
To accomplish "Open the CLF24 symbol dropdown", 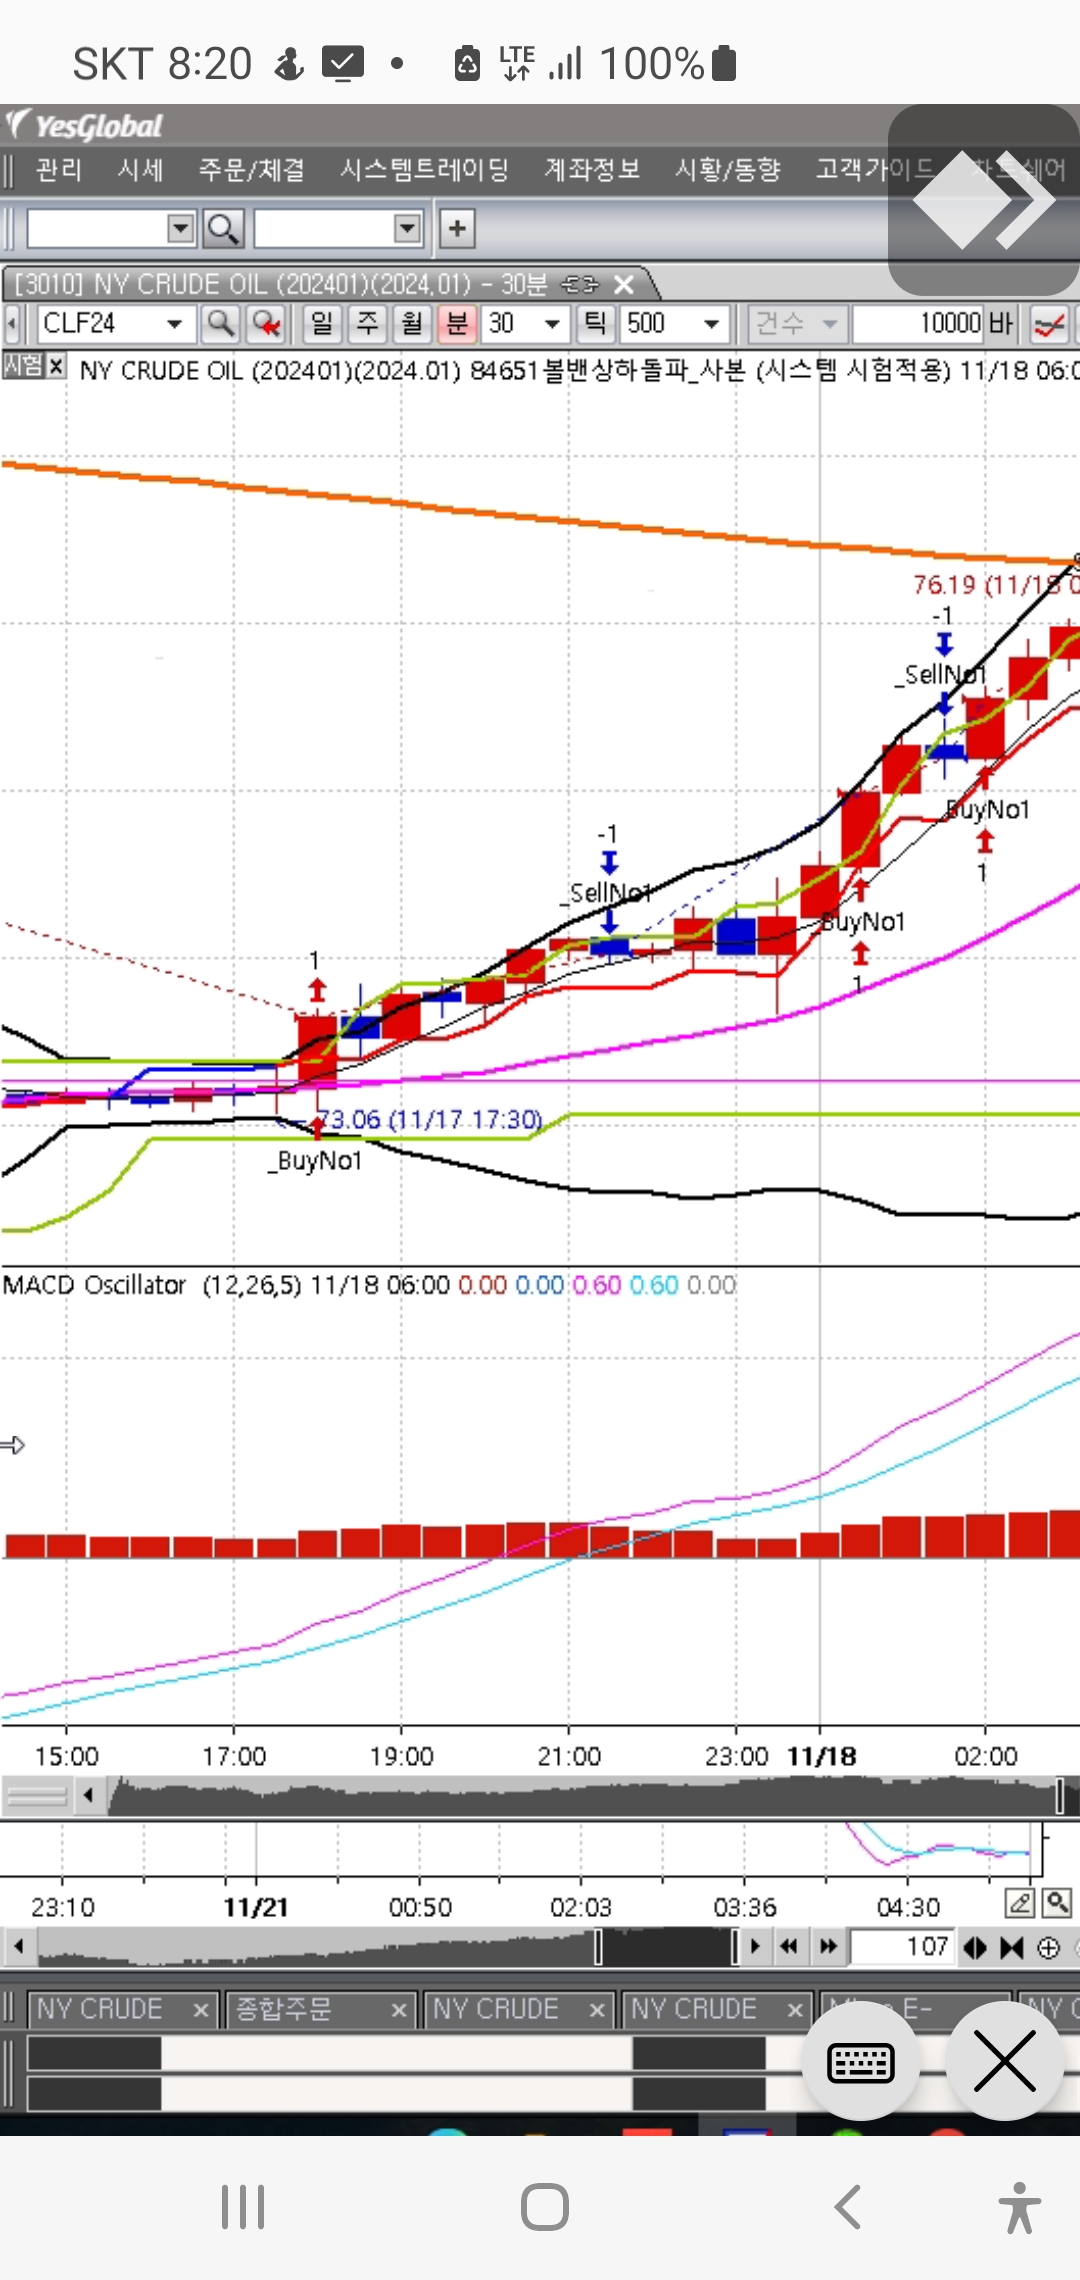I will point(174,324).
